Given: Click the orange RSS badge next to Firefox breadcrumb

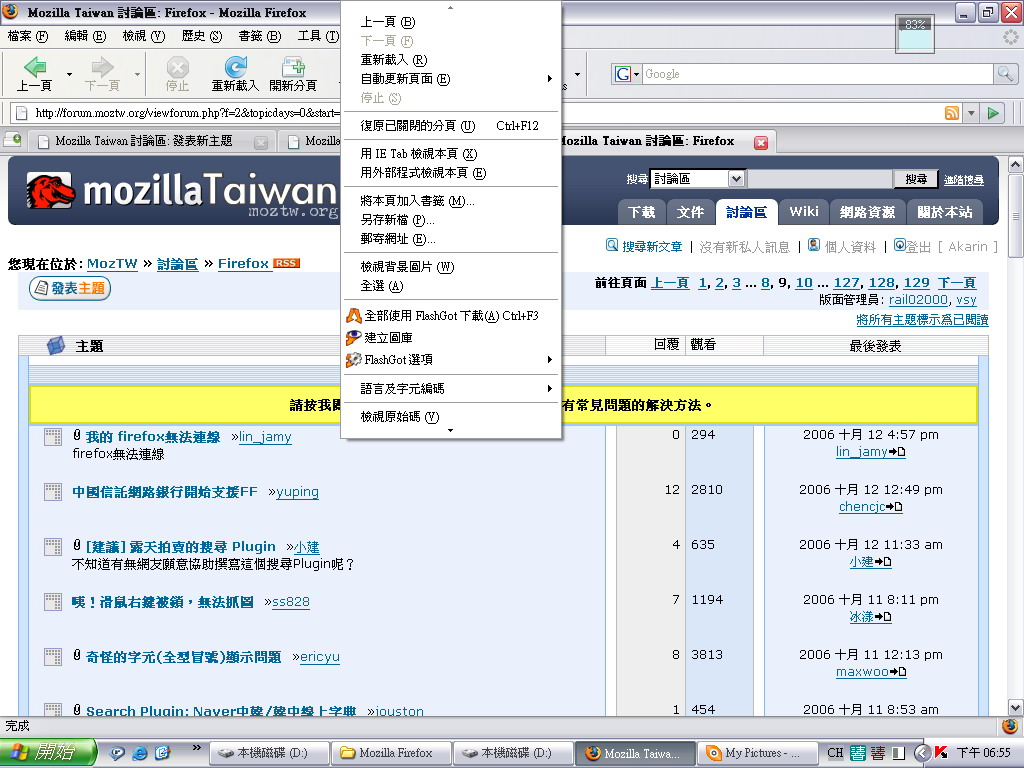Looking at the screenshot, I should coord(287,263).
